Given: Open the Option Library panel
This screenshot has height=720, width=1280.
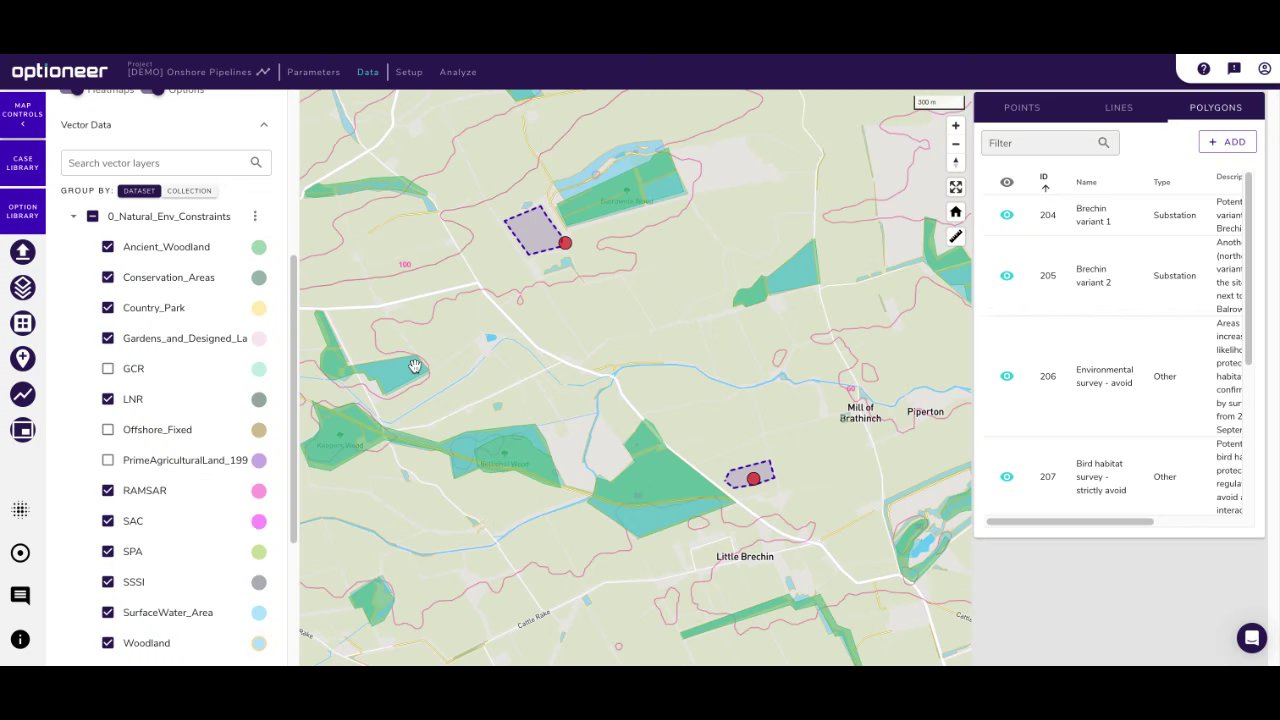Looking at the screenshot, I should (23, 211).
